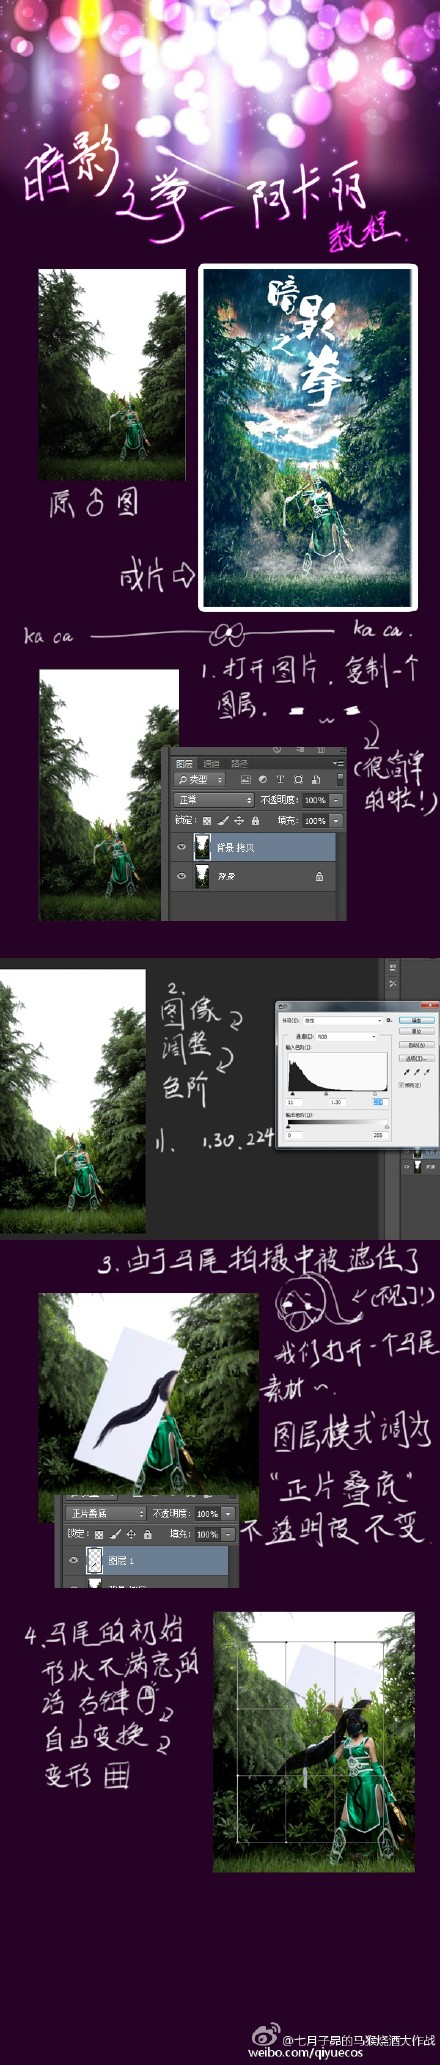Lock position icon in 背景 拷贝 panel
The height and width of the screenshot is (2065, 440).
239,821
